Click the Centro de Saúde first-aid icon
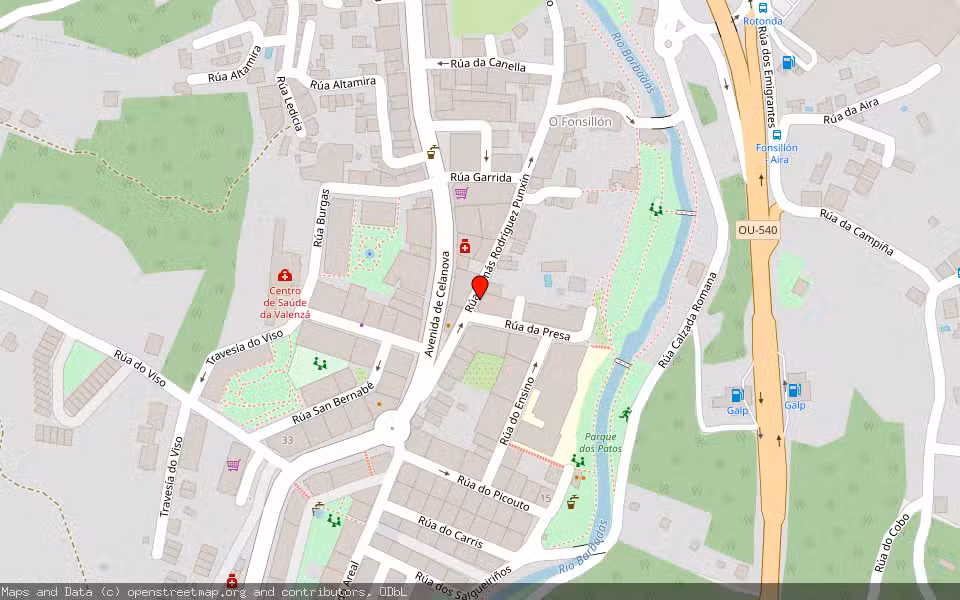Screen dimensions: 960x600 285,276
